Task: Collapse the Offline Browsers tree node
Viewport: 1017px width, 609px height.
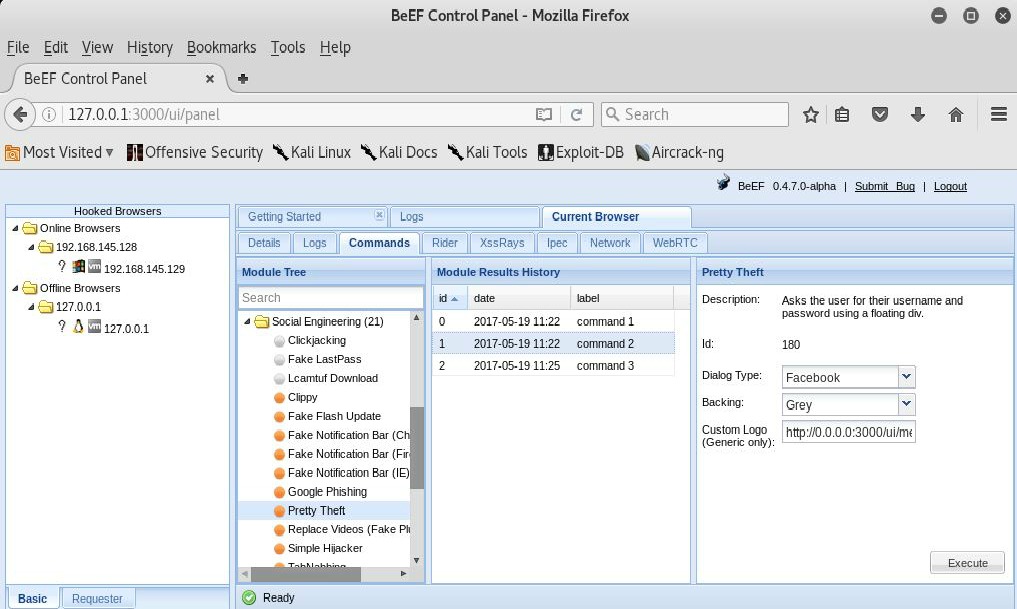Action: coord(15,288)
